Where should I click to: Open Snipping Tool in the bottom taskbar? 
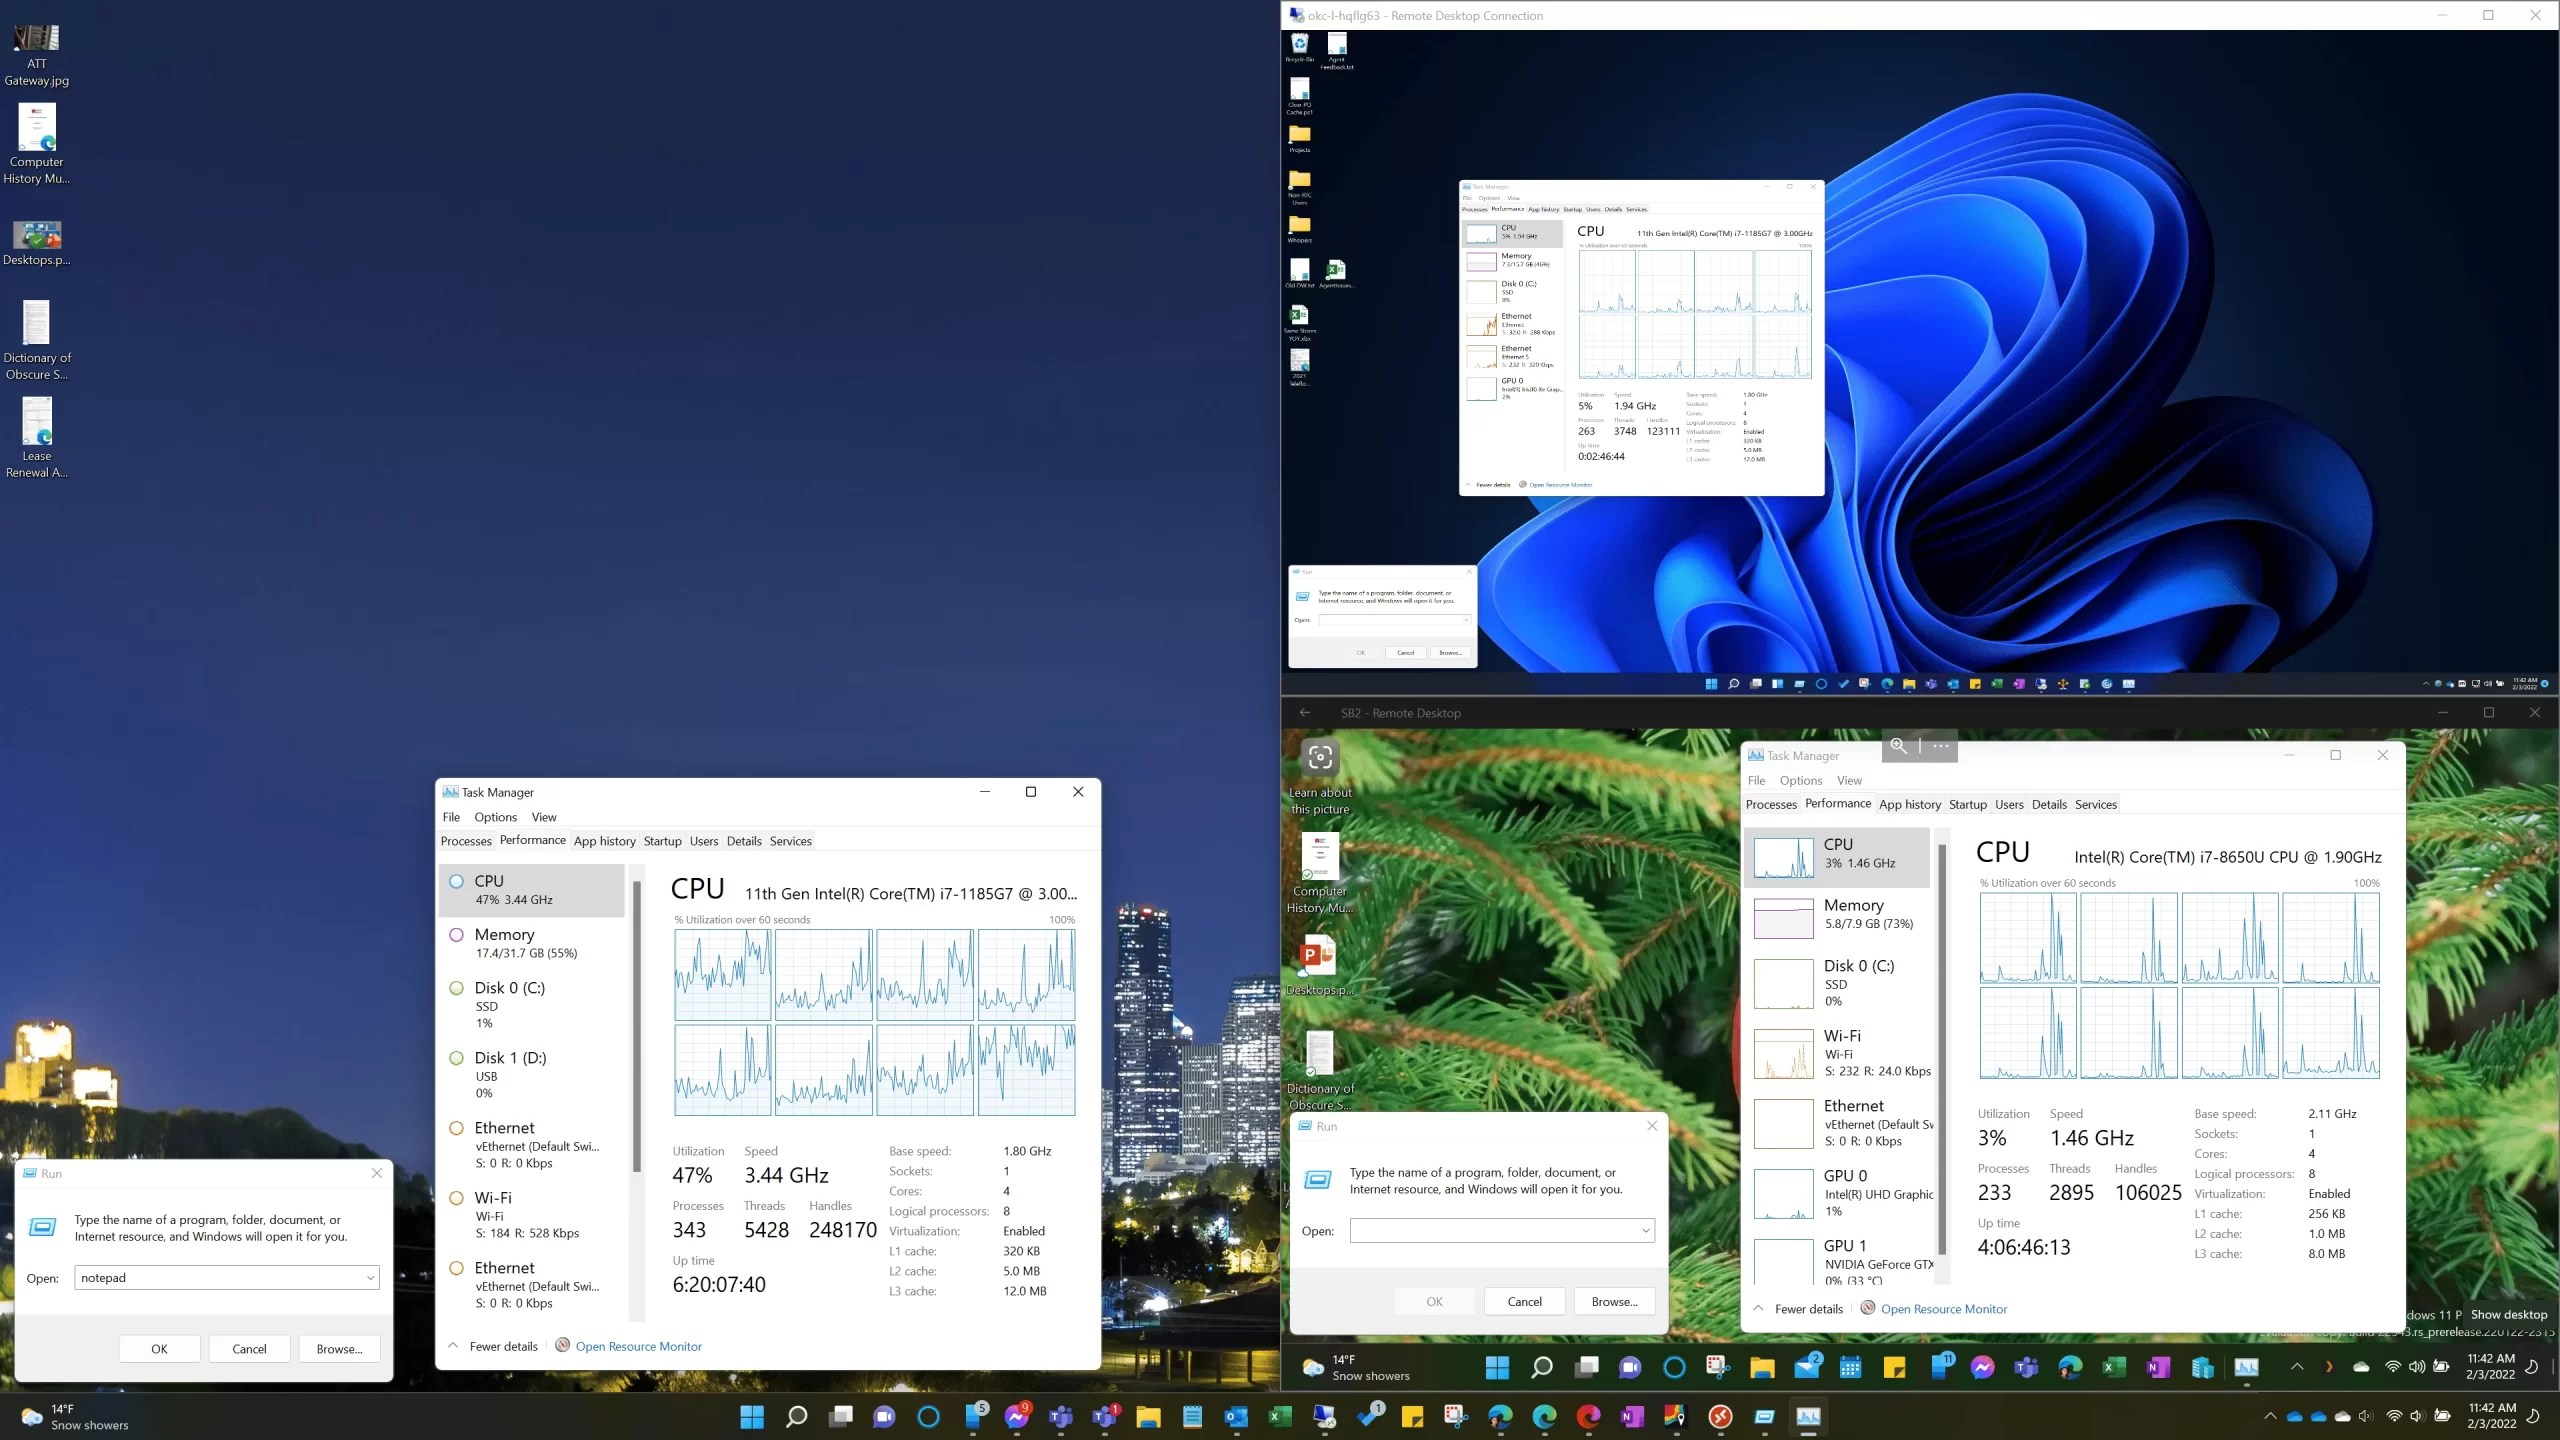[1454, 1416]
